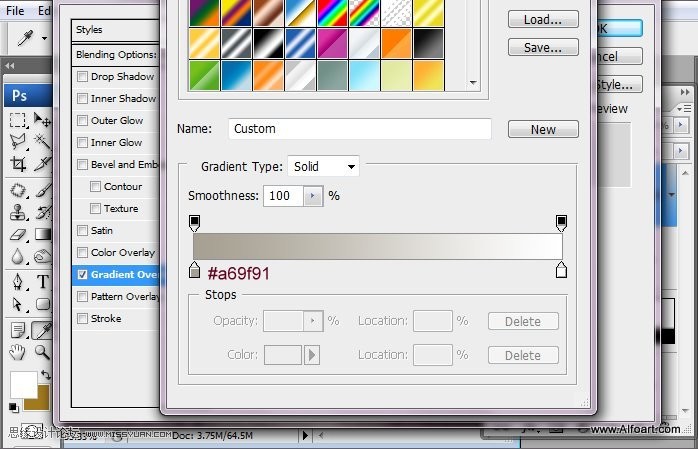The height and width of the screenshot is (449, 698).
Task: Select the Rectangular Marquee tool
Action: point(17,120)
